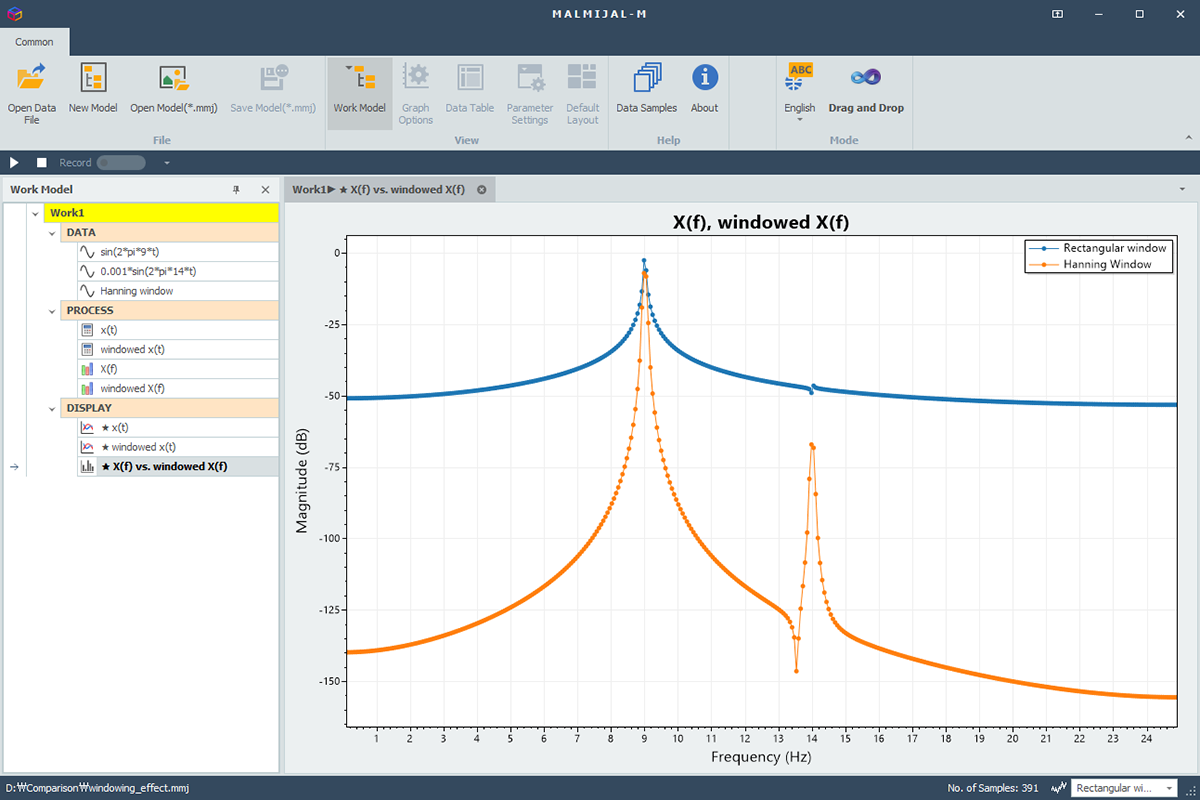Click the waveform icon in the status bar
Image resolution: width=1200 pixels, height=800 pixels.
[1058, 788]
